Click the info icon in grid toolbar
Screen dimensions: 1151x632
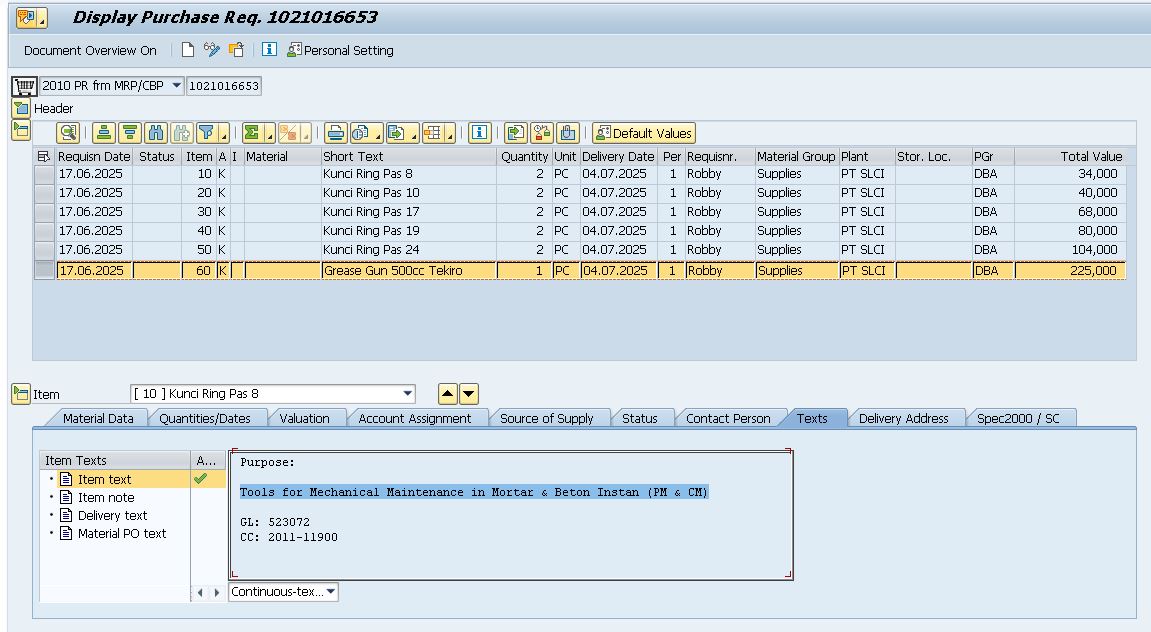click(479, 133)
